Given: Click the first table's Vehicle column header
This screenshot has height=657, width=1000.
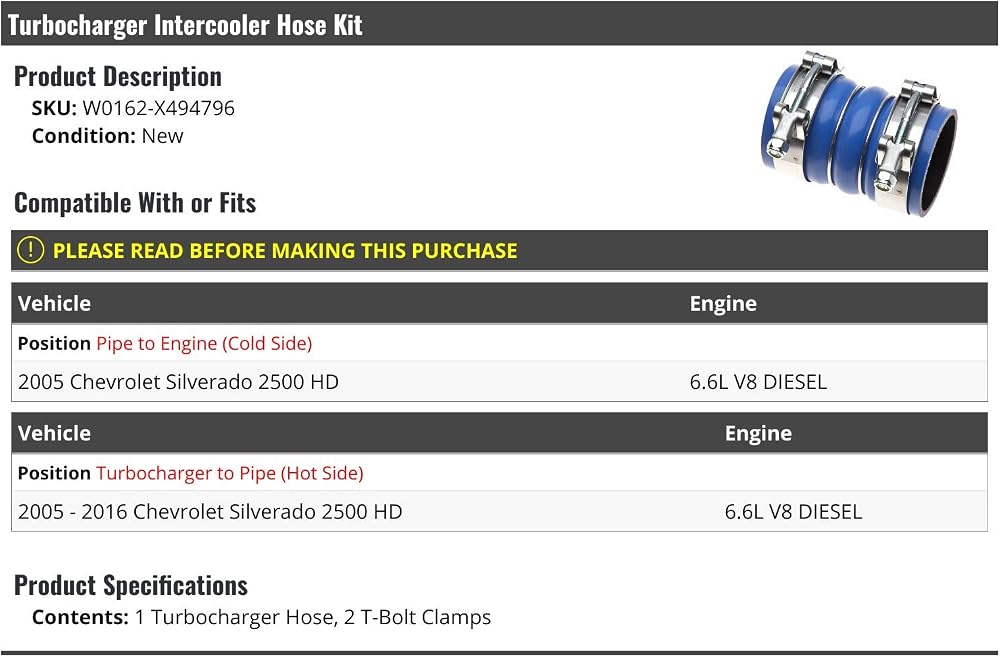Looking at the screenshot, I should point(54,303).
